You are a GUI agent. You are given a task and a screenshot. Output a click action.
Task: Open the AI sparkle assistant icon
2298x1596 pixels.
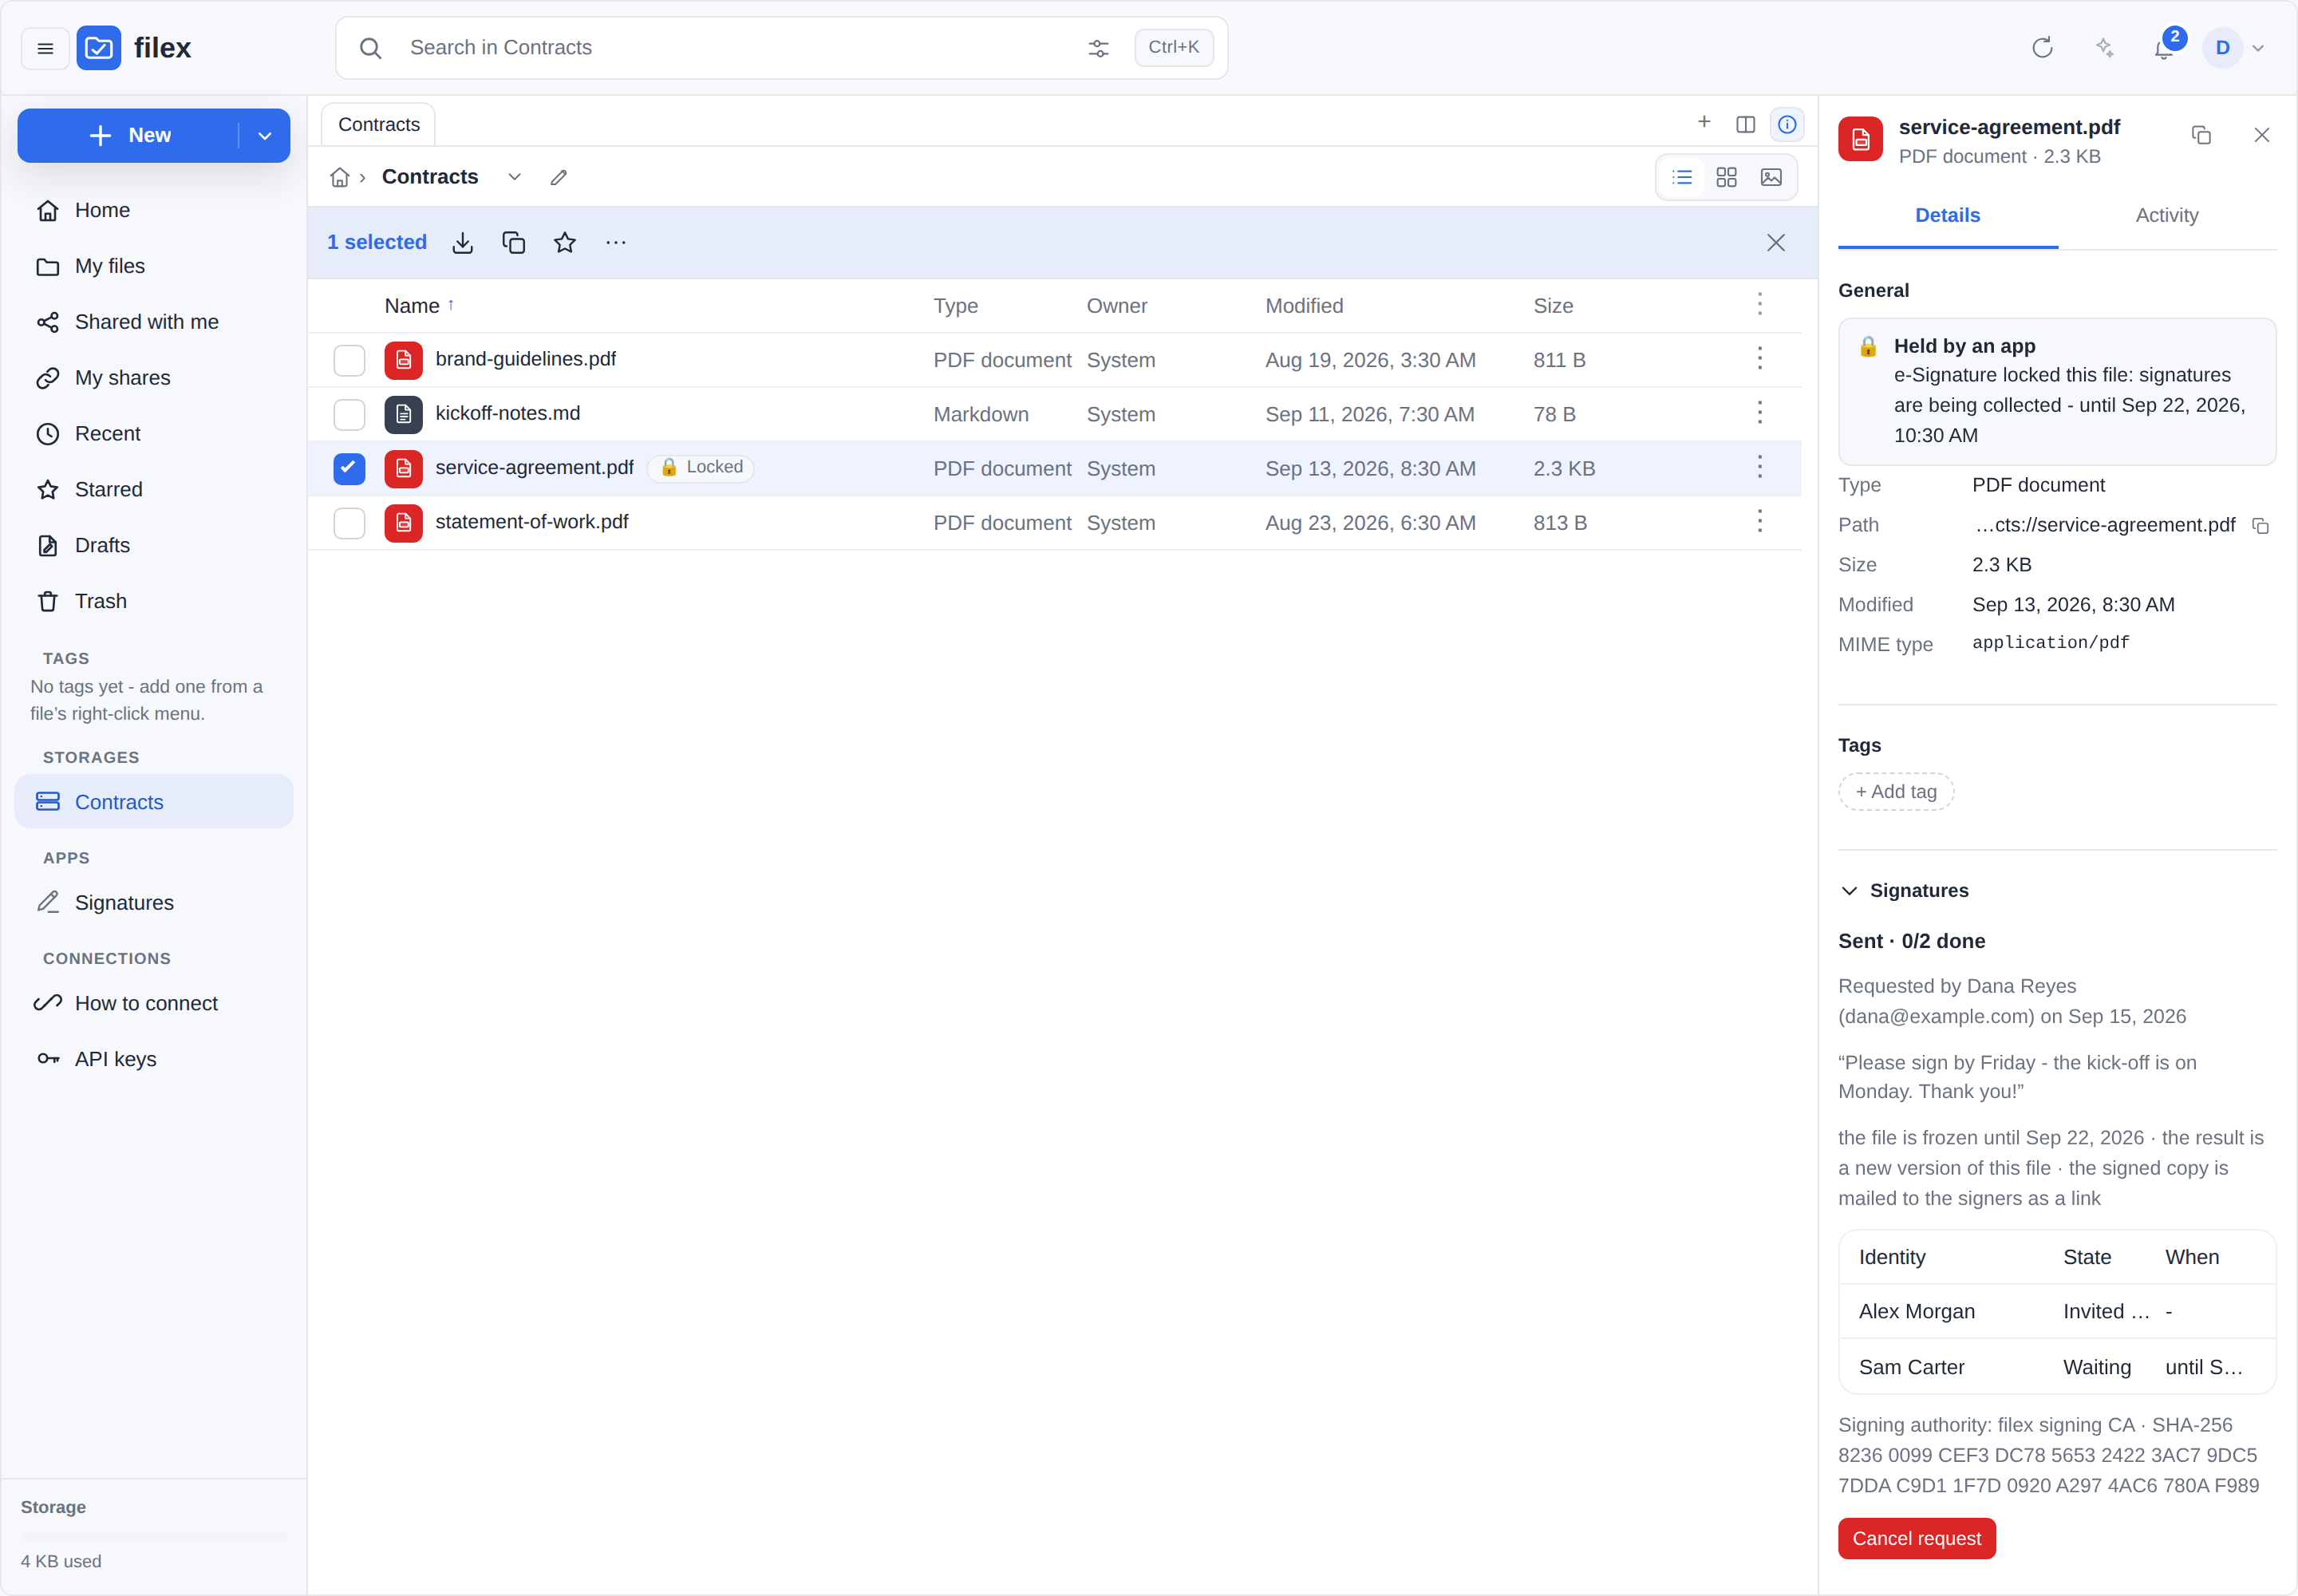[x=2104, y=48]
